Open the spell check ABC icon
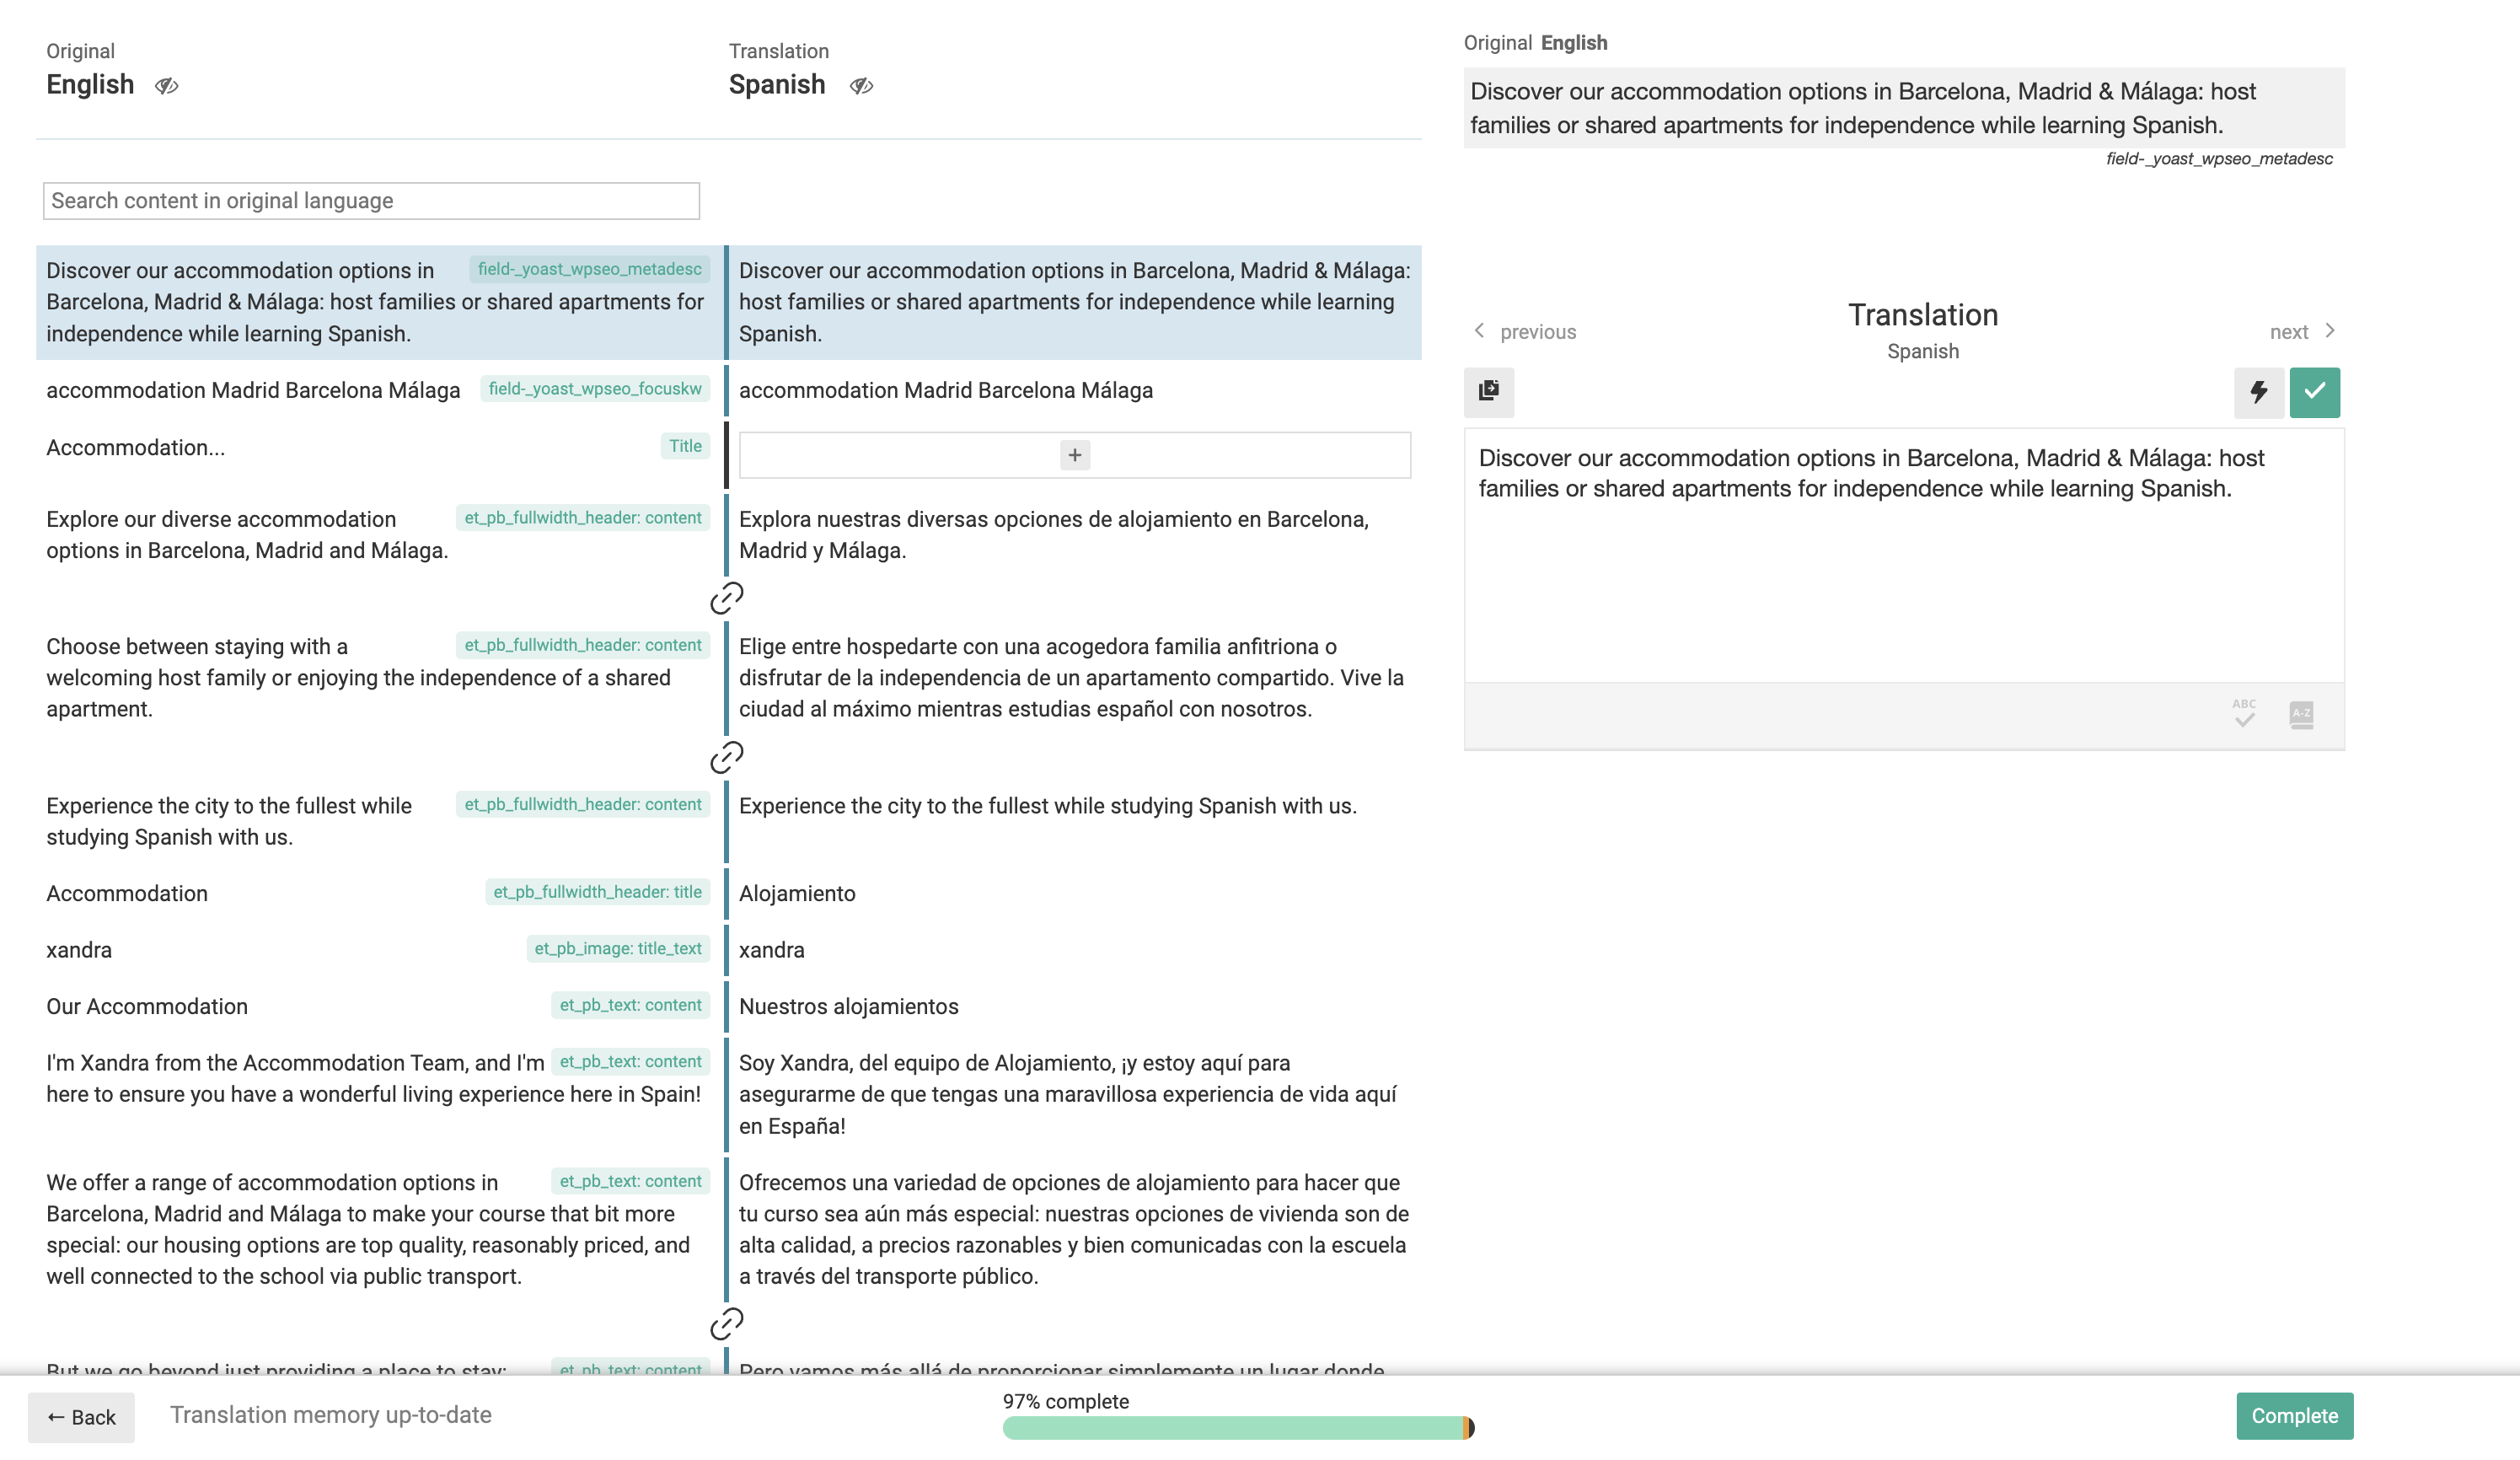Image resolution: width=2520 pixels, height=1460 pixels. [2244, 713]
